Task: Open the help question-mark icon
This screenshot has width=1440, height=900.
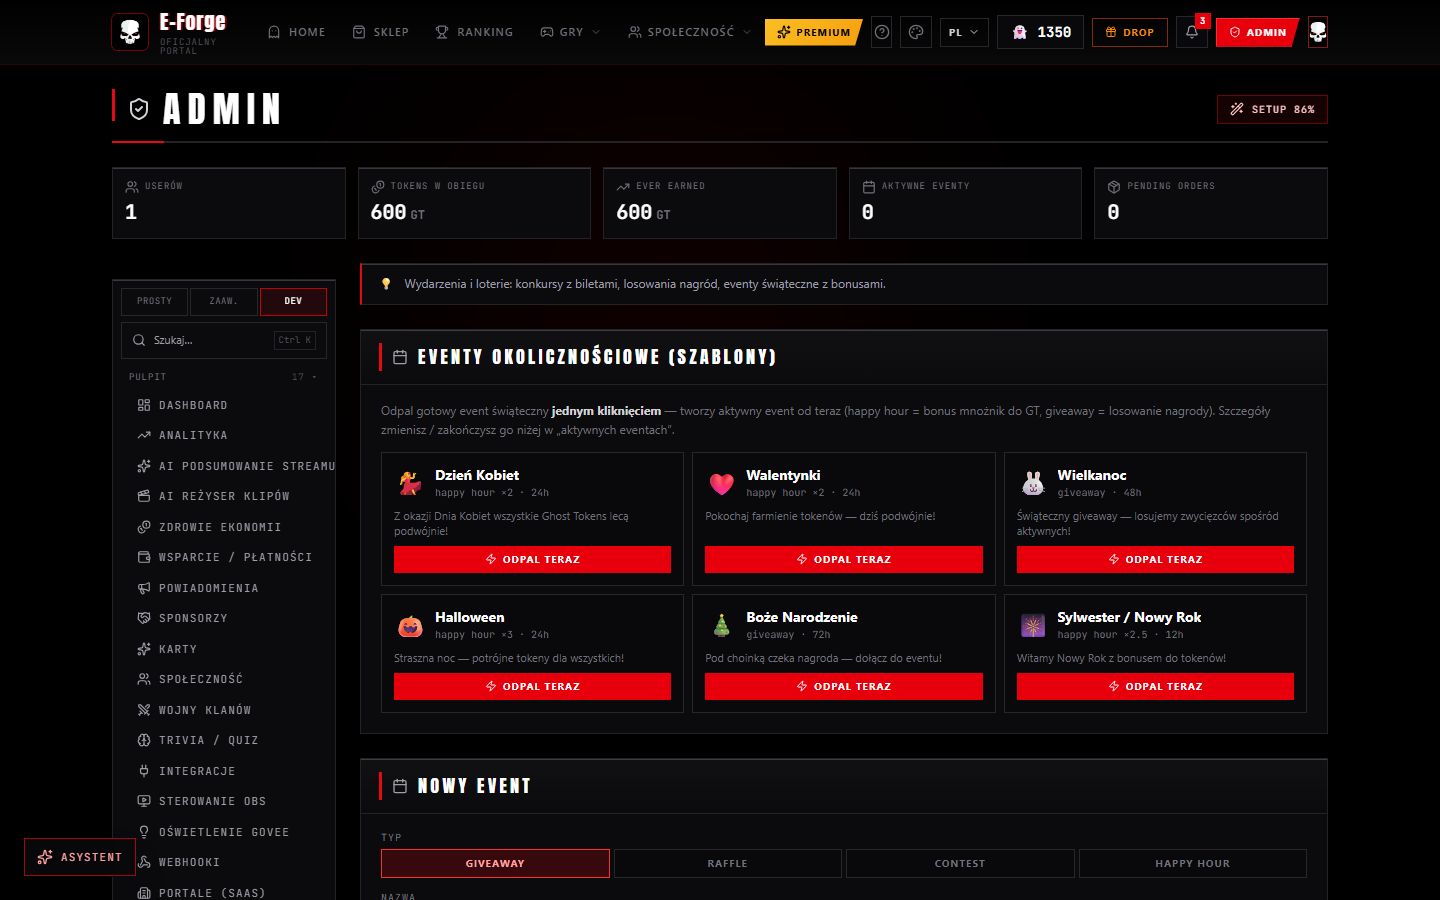Action: (x=882, y=32)
